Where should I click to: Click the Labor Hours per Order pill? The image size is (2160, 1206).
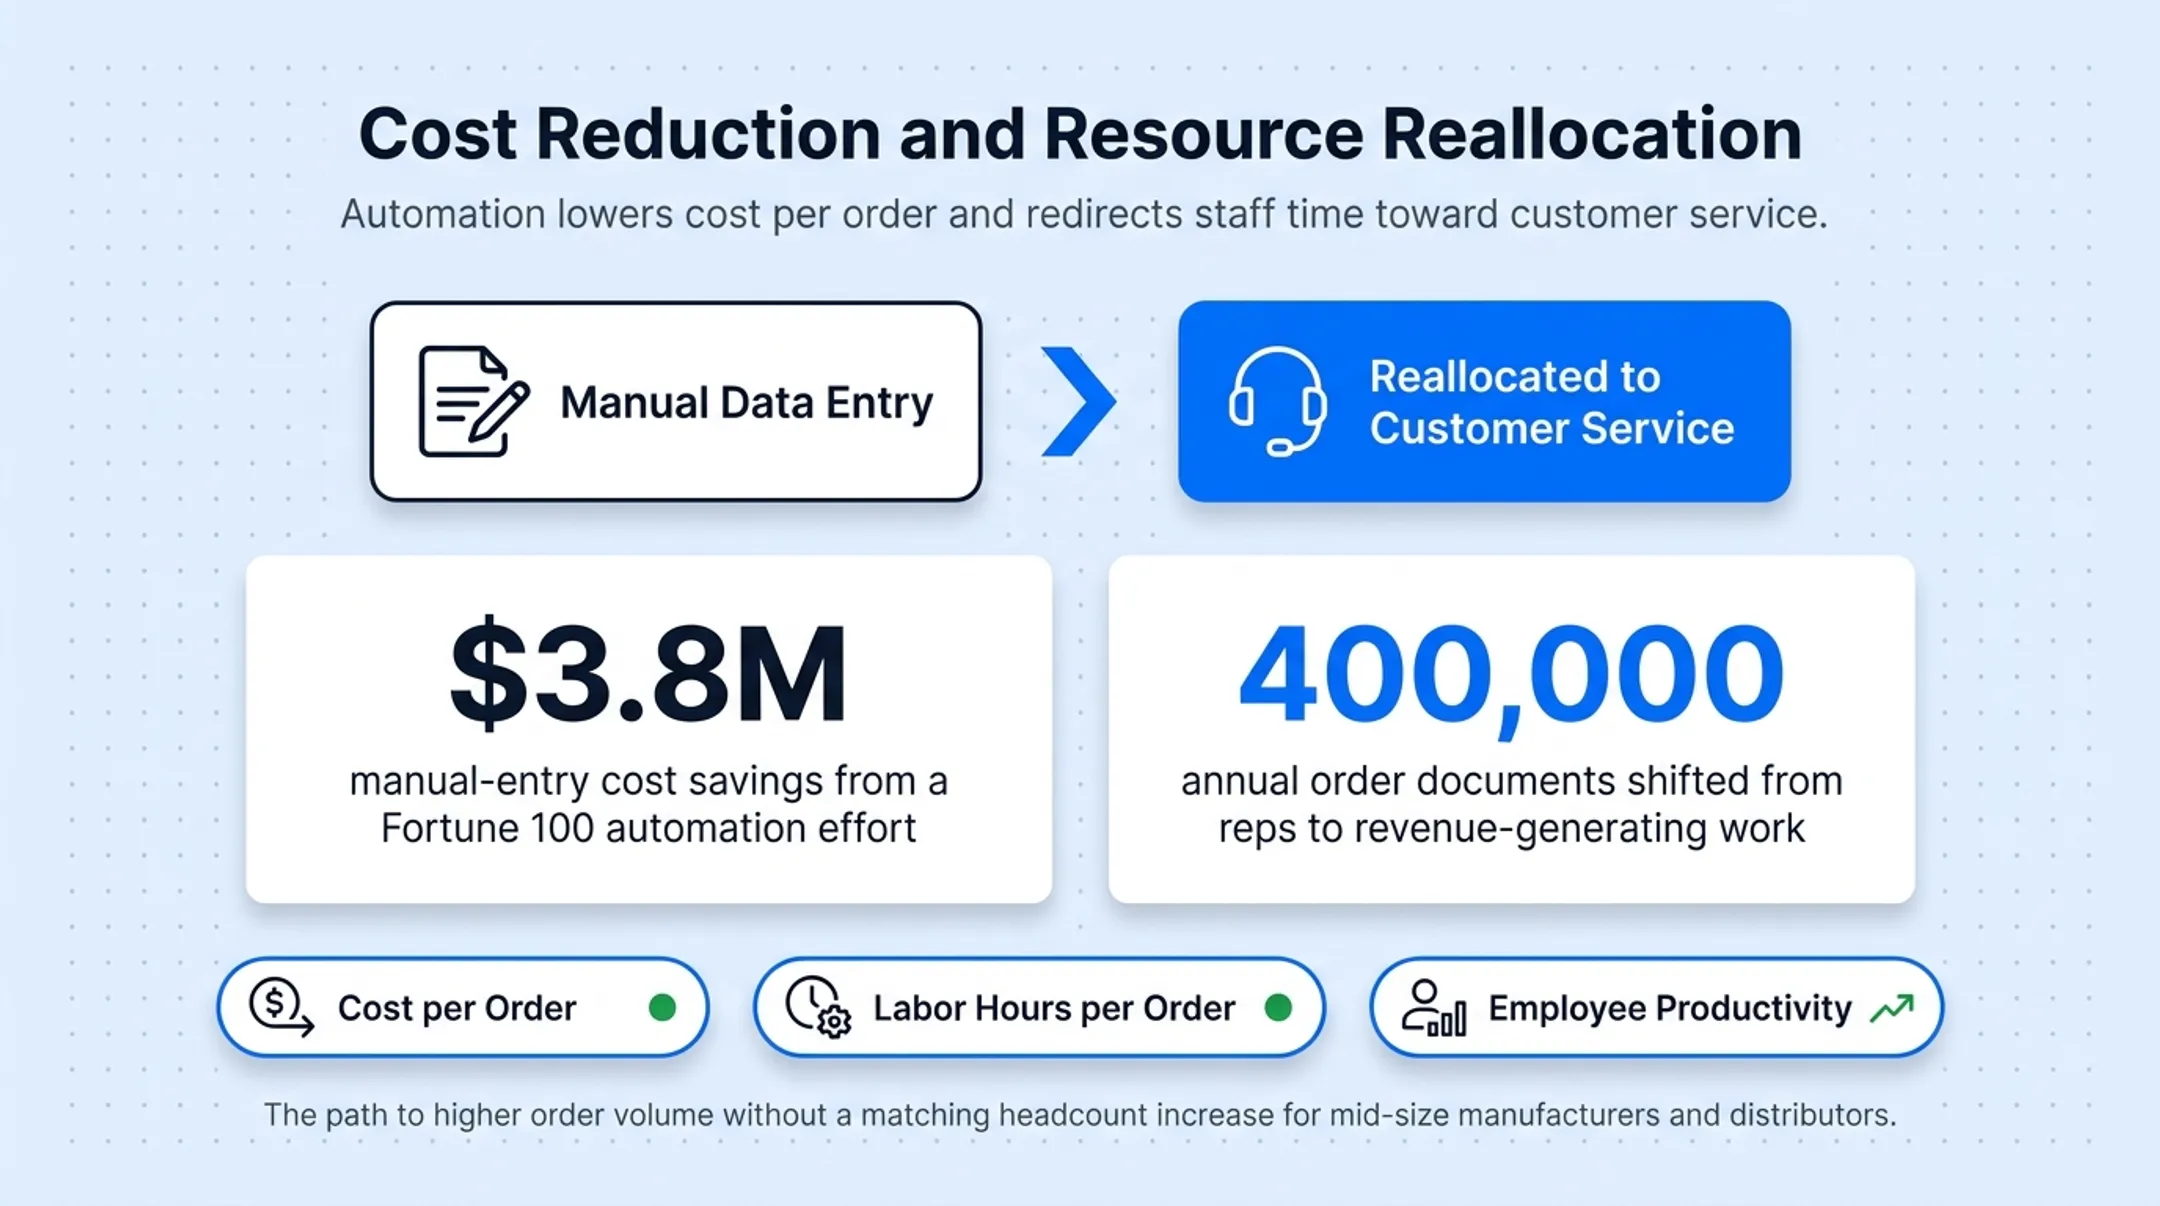pos(1039,1007)
